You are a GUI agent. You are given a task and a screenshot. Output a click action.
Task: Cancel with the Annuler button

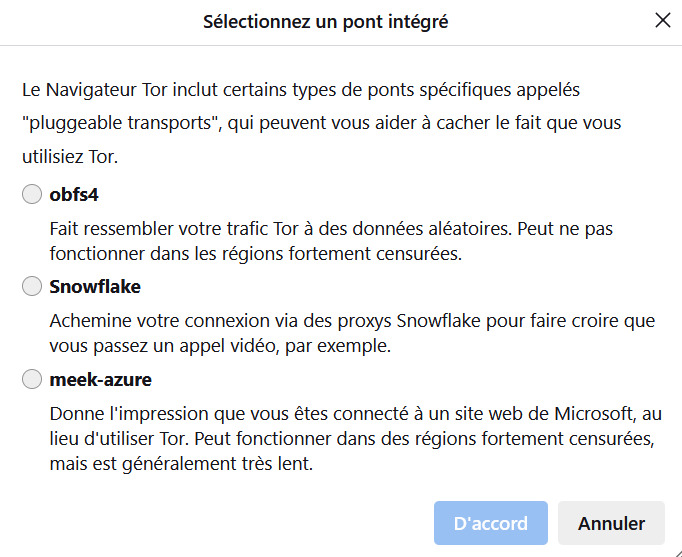611,523
